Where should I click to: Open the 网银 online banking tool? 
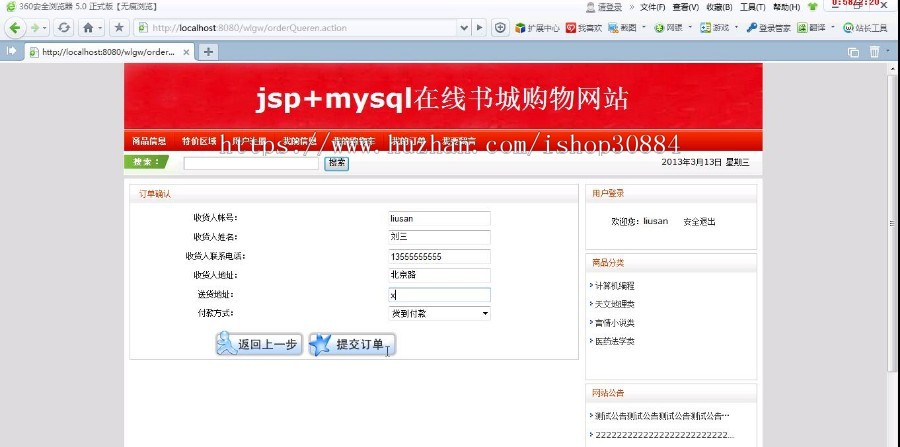click(x=669, y=28)
